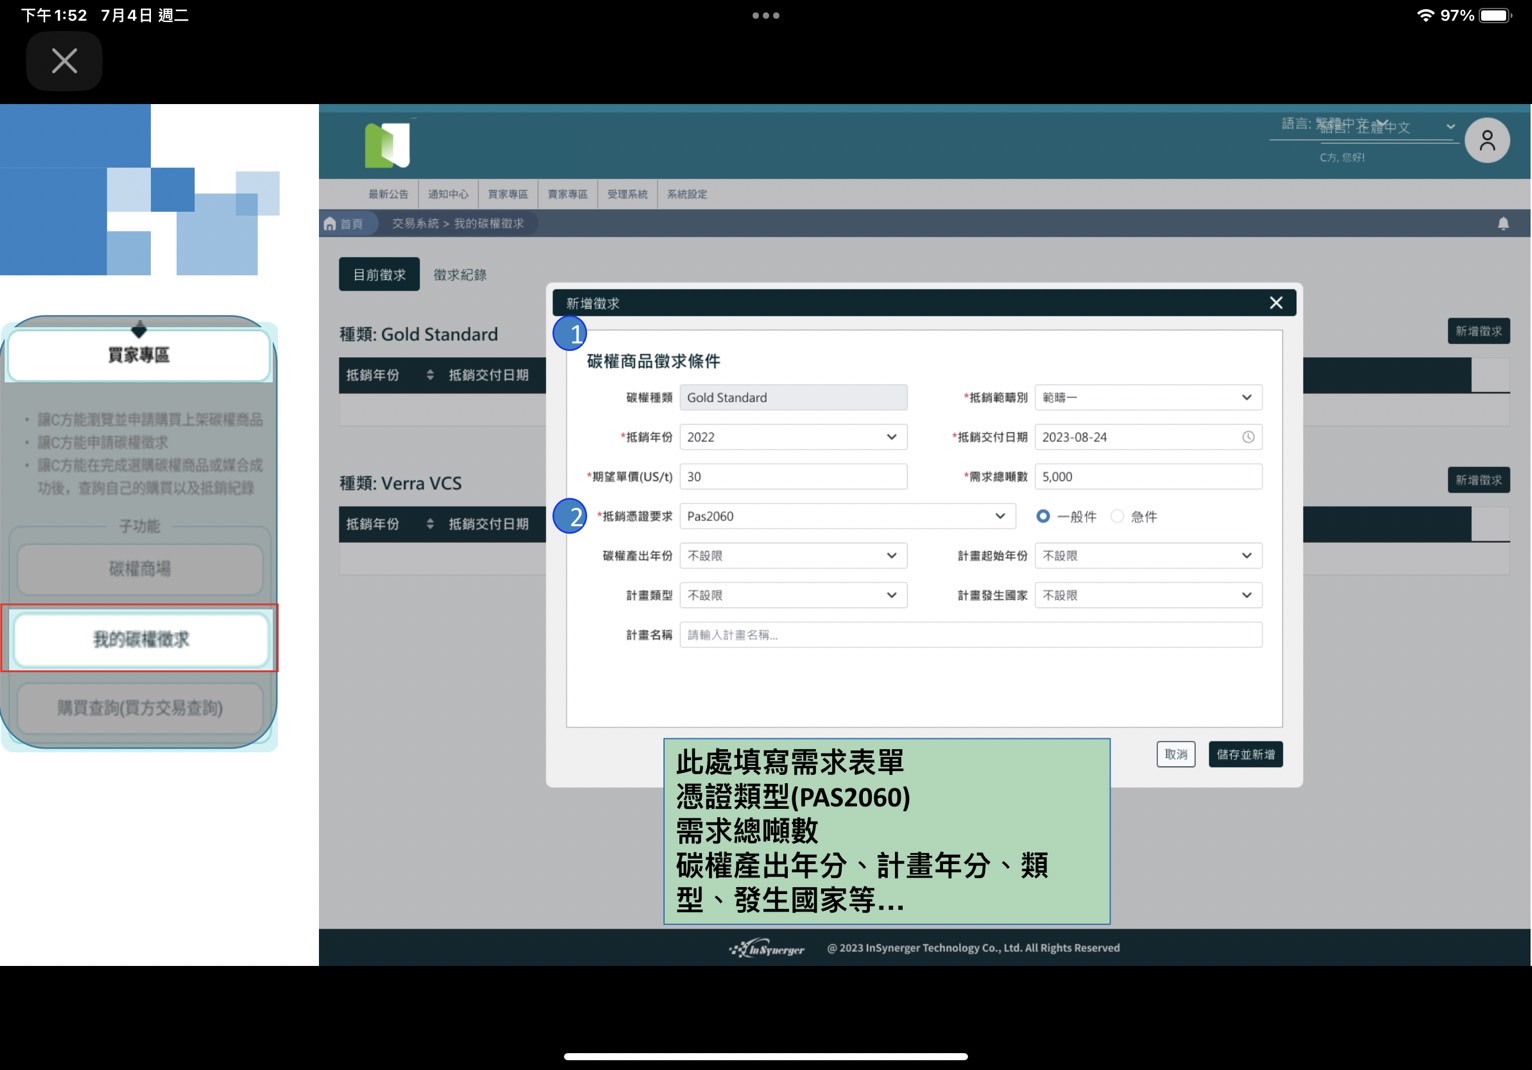Expand the 抵銷年份 2022 dropdown
The image size is (1532, 1070).
(x=793, y=437)
